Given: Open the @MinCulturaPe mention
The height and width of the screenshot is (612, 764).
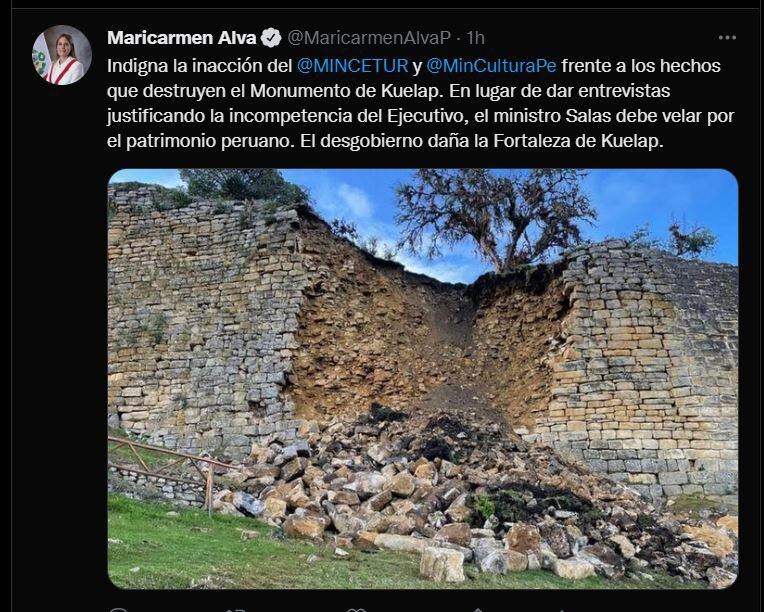Looking at the screenshot, I should (x=491, y=66).
